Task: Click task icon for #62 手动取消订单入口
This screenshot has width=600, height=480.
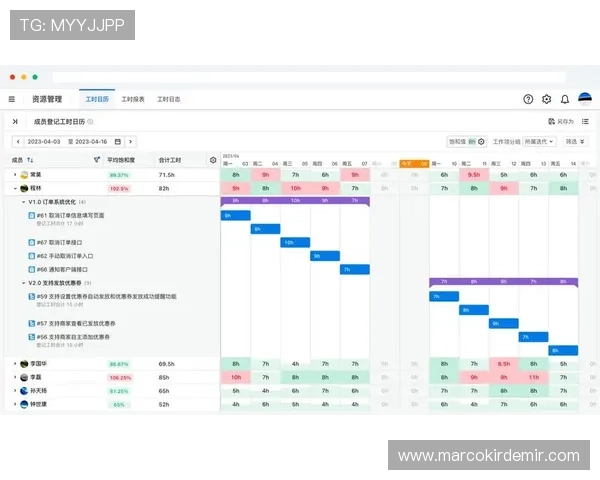Action: [x=32, y=256]
